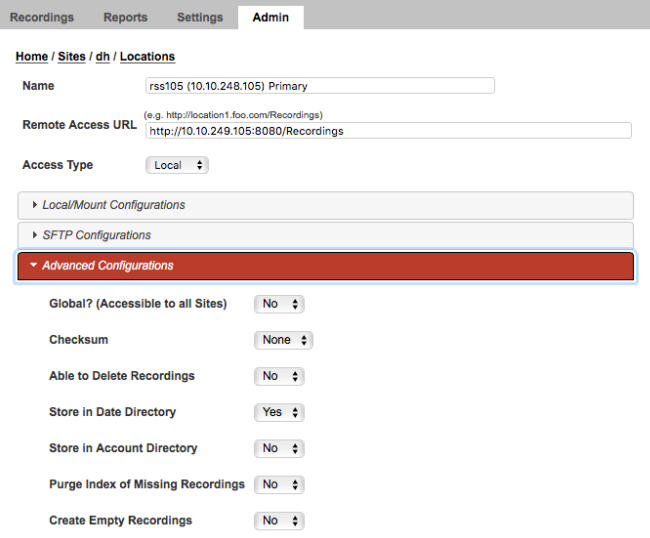The width and height of the screenshot is (650, 538).
Task: Go to Home breadcrumb link
Action: point(32,57)
